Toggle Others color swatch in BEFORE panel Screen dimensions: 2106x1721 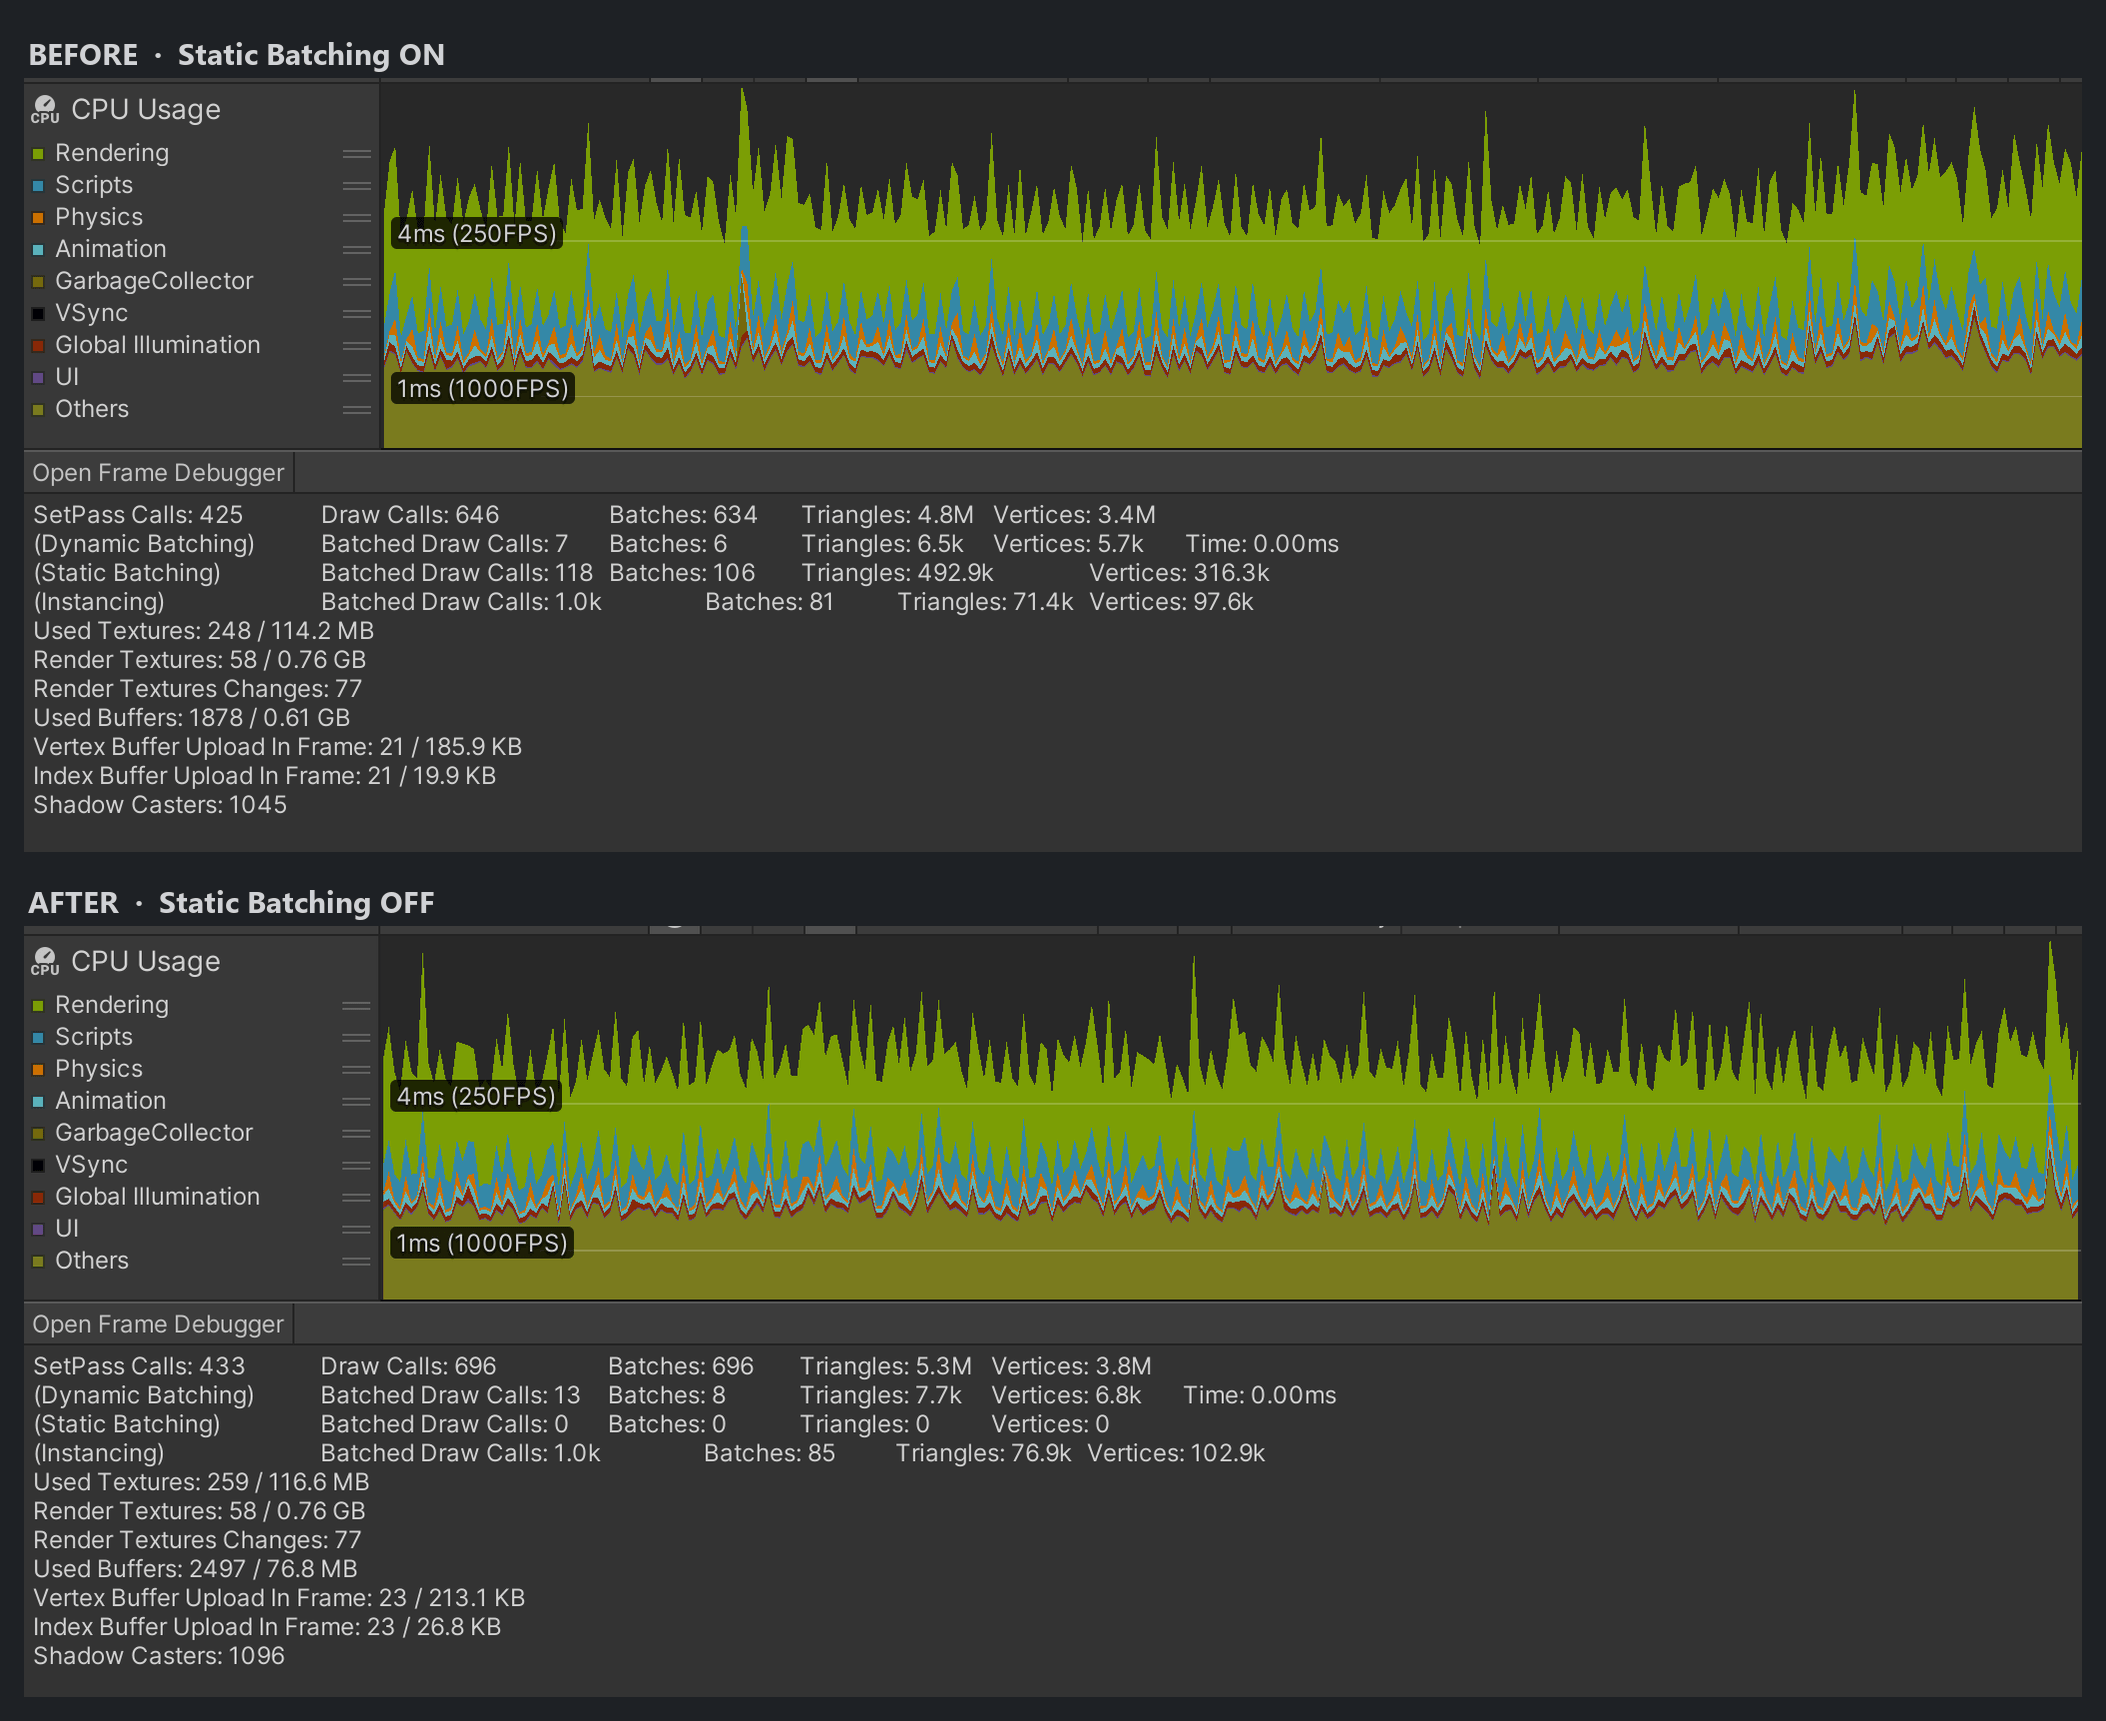click(38, 410)
